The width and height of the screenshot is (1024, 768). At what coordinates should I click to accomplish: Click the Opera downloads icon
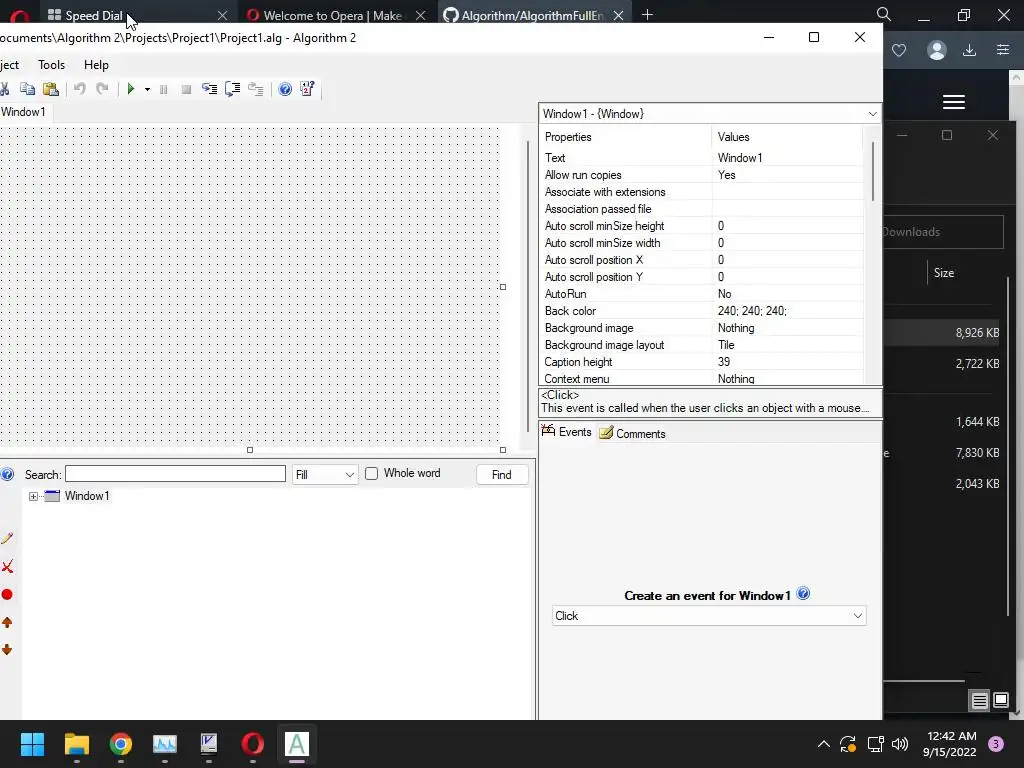point(970,50)
